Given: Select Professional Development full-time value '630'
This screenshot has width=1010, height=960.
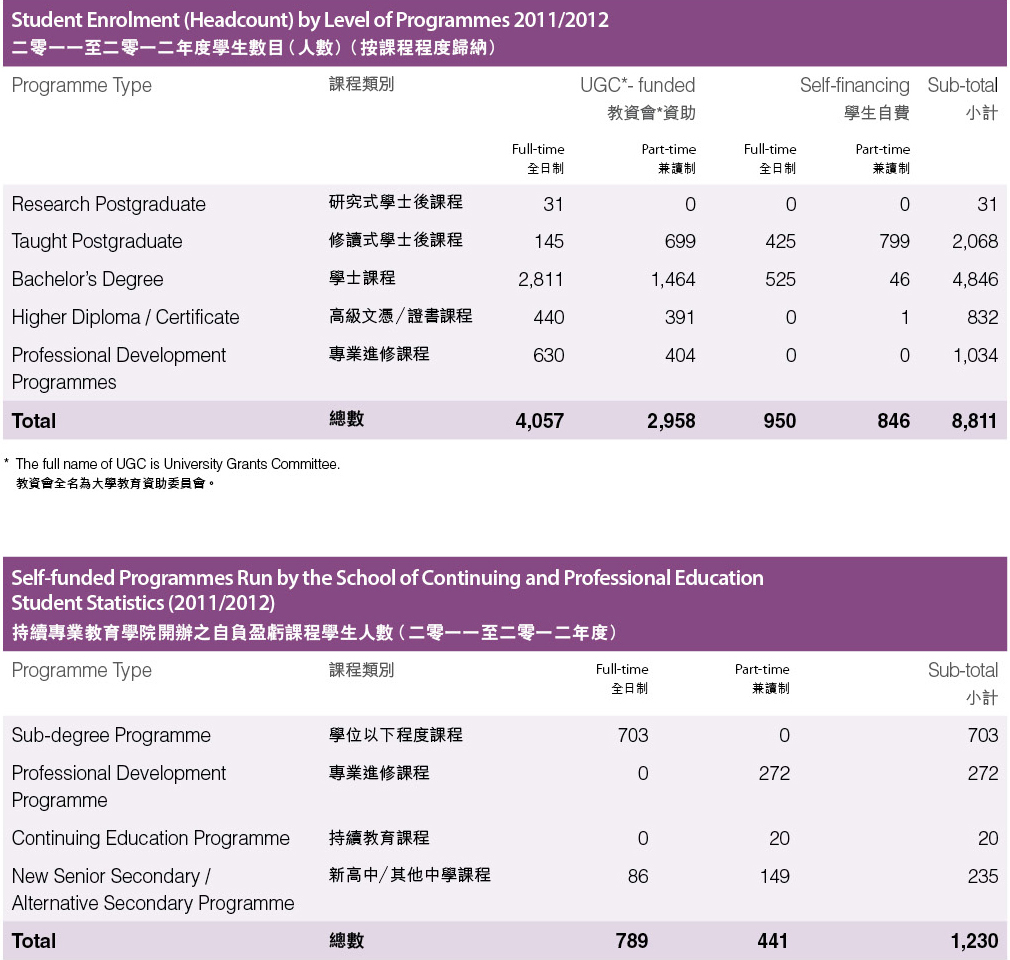Looking at the screenshot, I should point(549,356).
